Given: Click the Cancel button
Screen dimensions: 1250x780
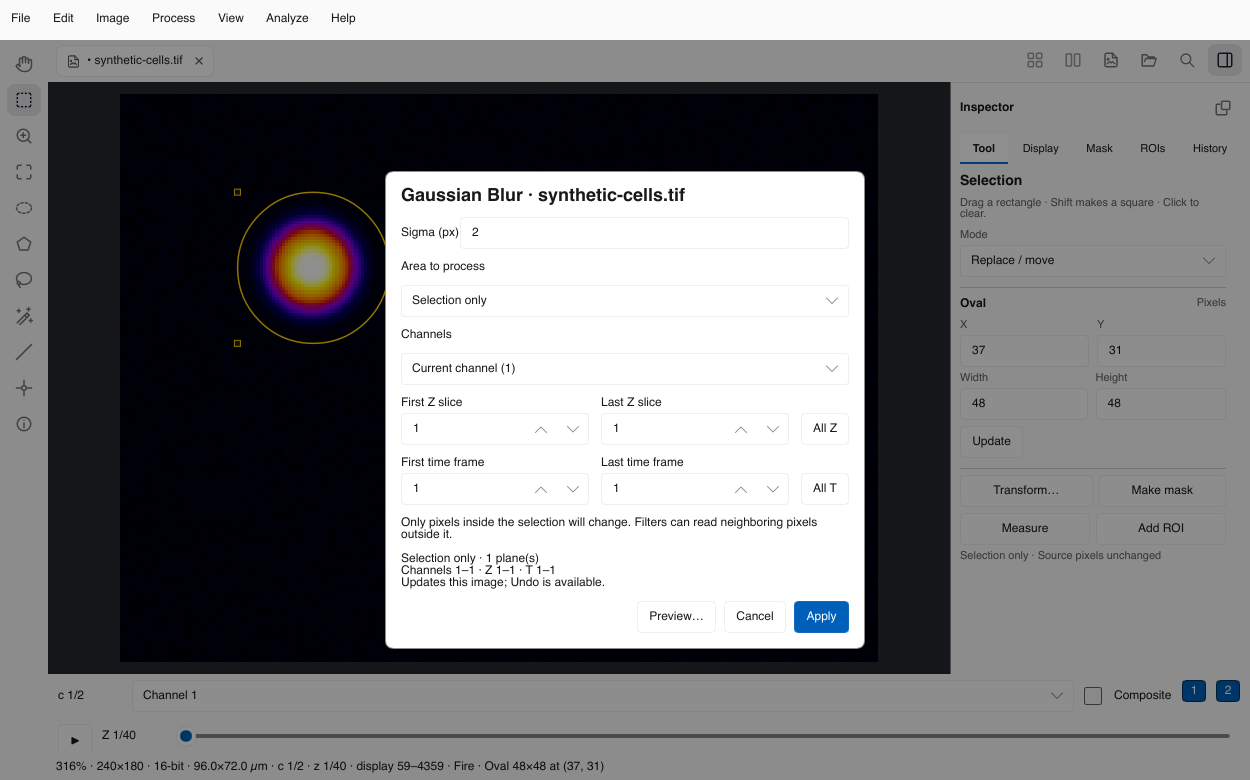Looking at the screenshot, I should coord(755,617).
